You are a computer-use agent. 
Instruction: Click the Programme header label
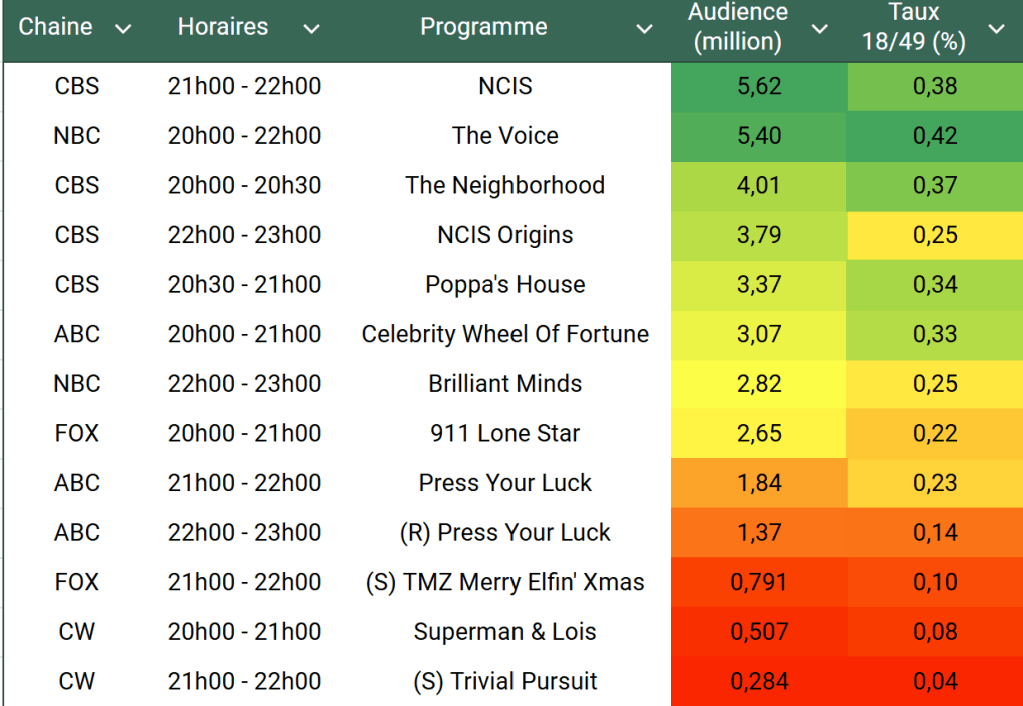[x=483, y=27]
